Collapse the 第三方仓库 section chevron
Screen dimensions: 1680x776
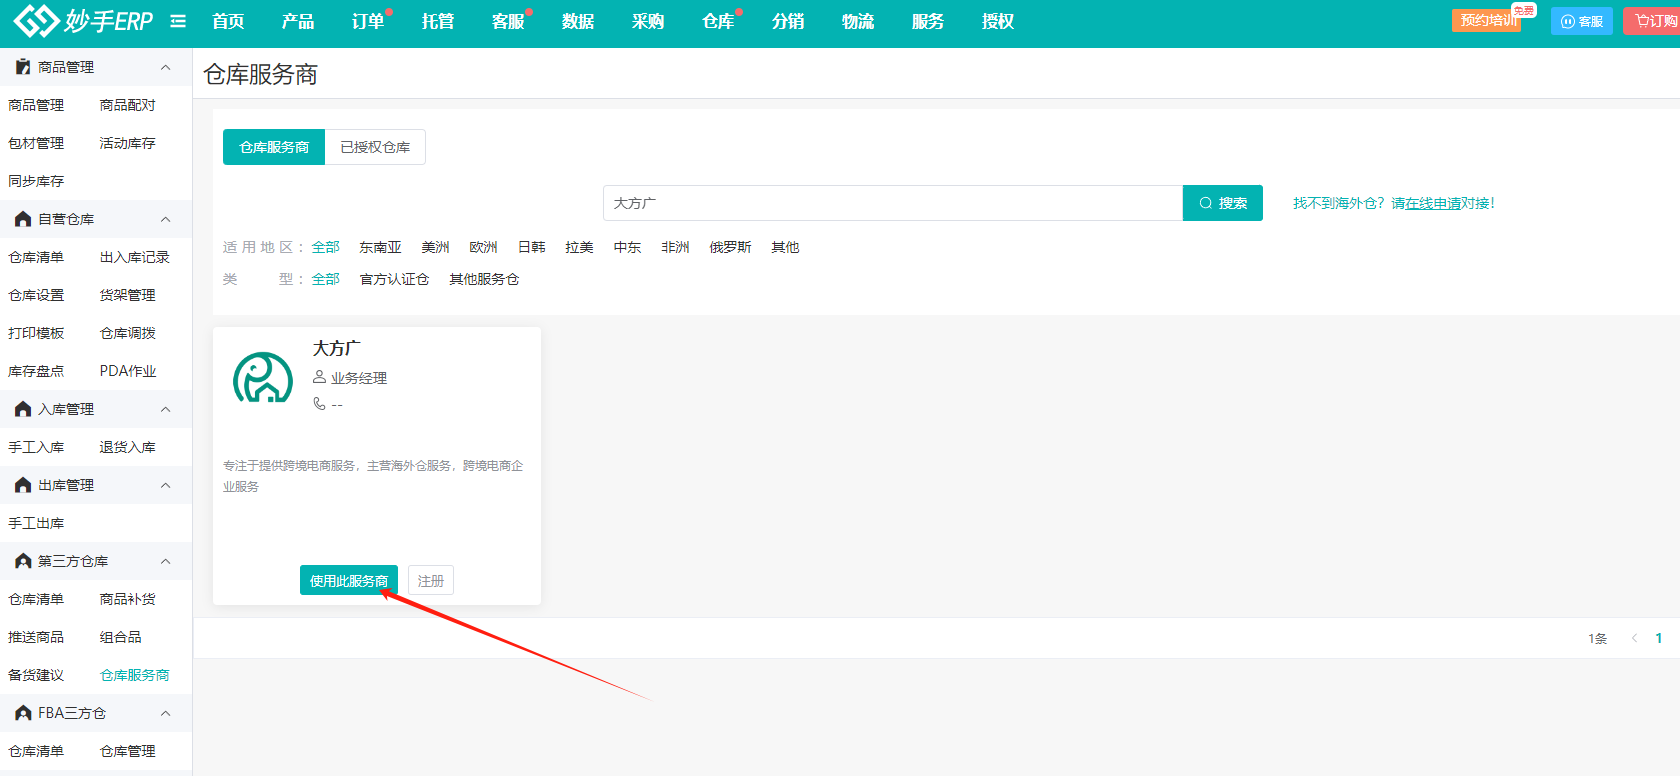166,561
